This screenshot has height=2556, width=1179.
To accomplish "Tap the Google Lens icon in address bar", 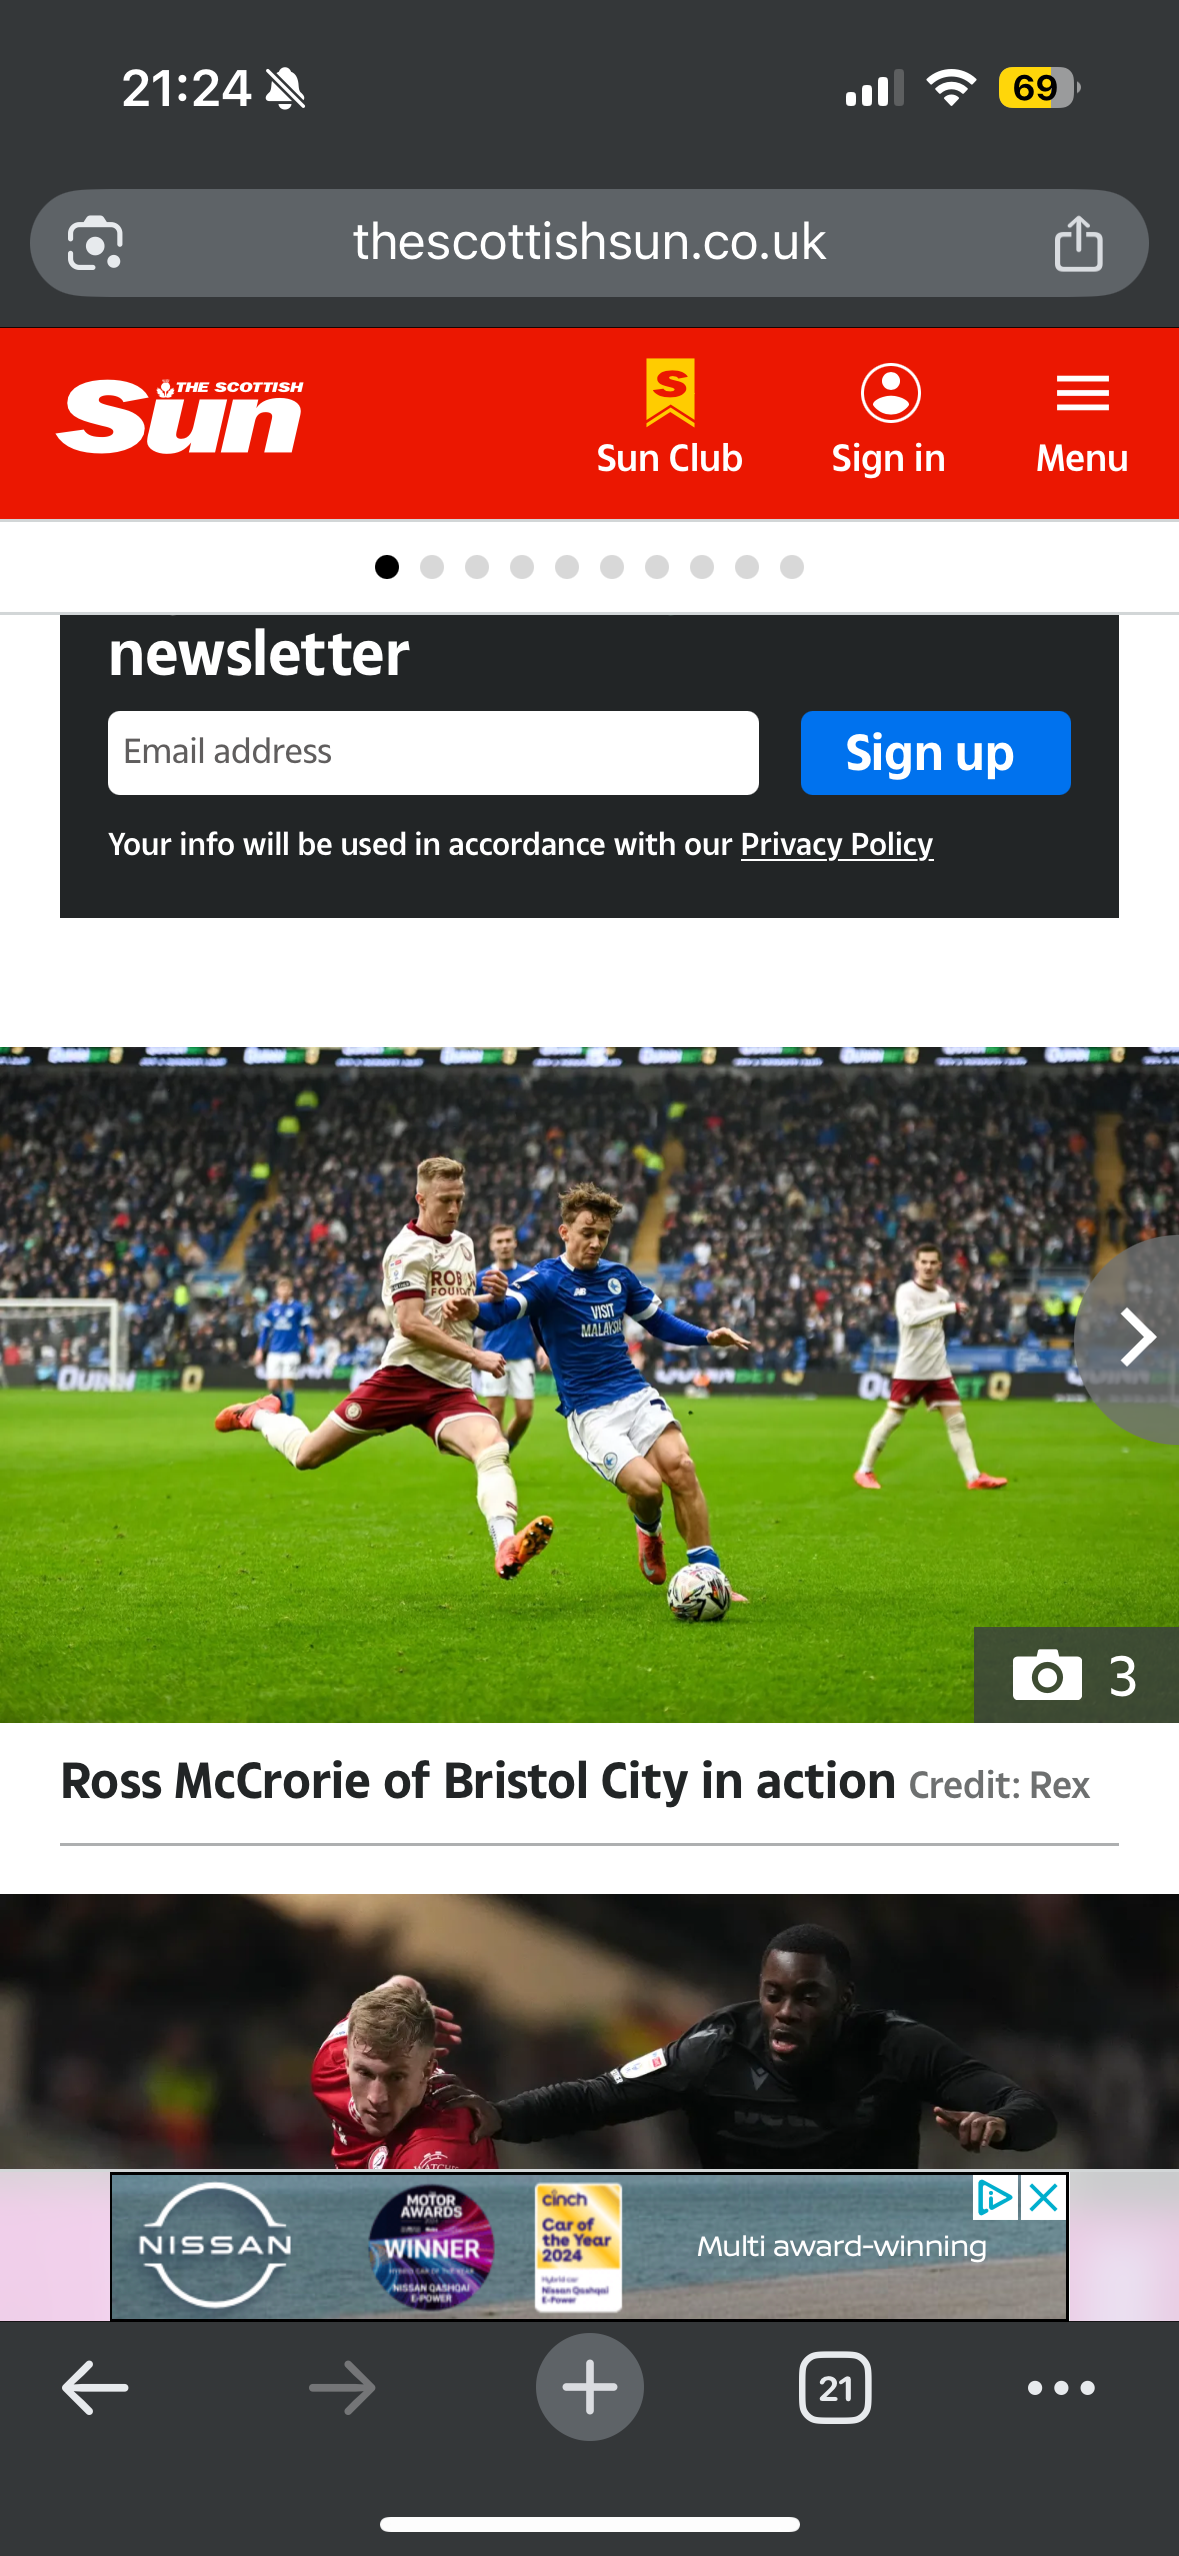I will tap(95, 243).
